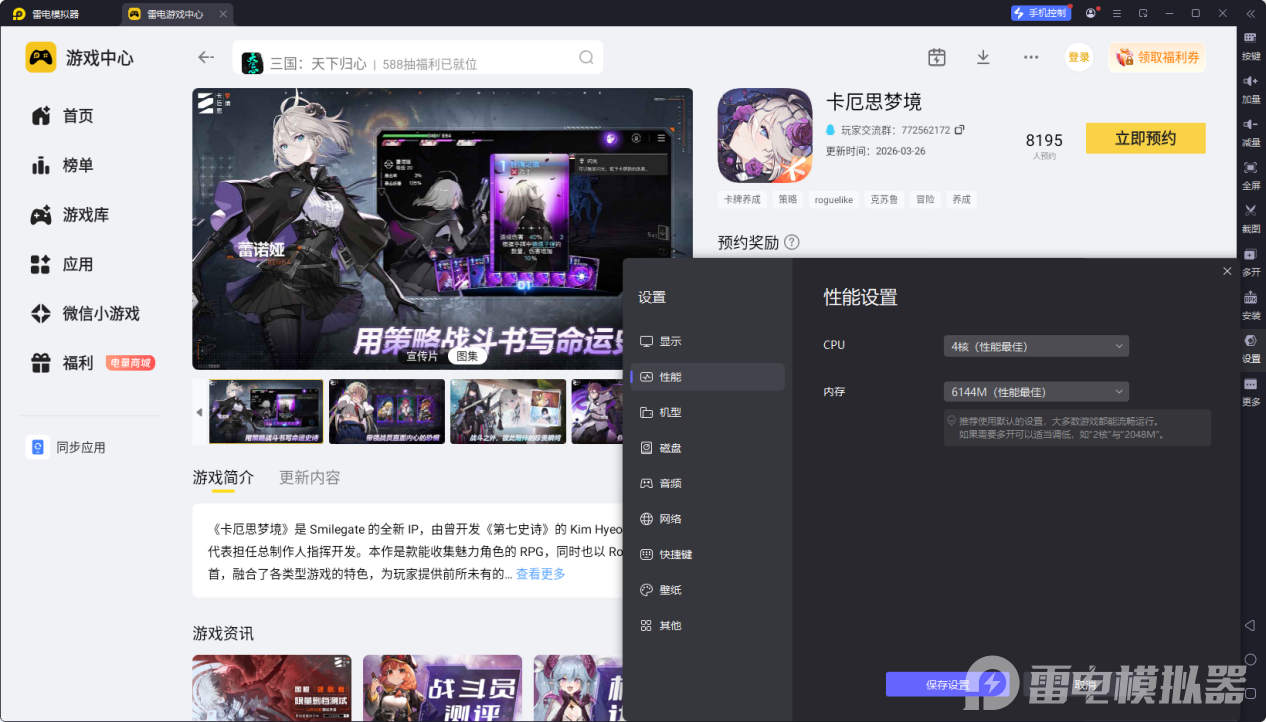Open the 查看更多 link in description
The width and height of the screenshot is (1266, 722).
(541, 574)
